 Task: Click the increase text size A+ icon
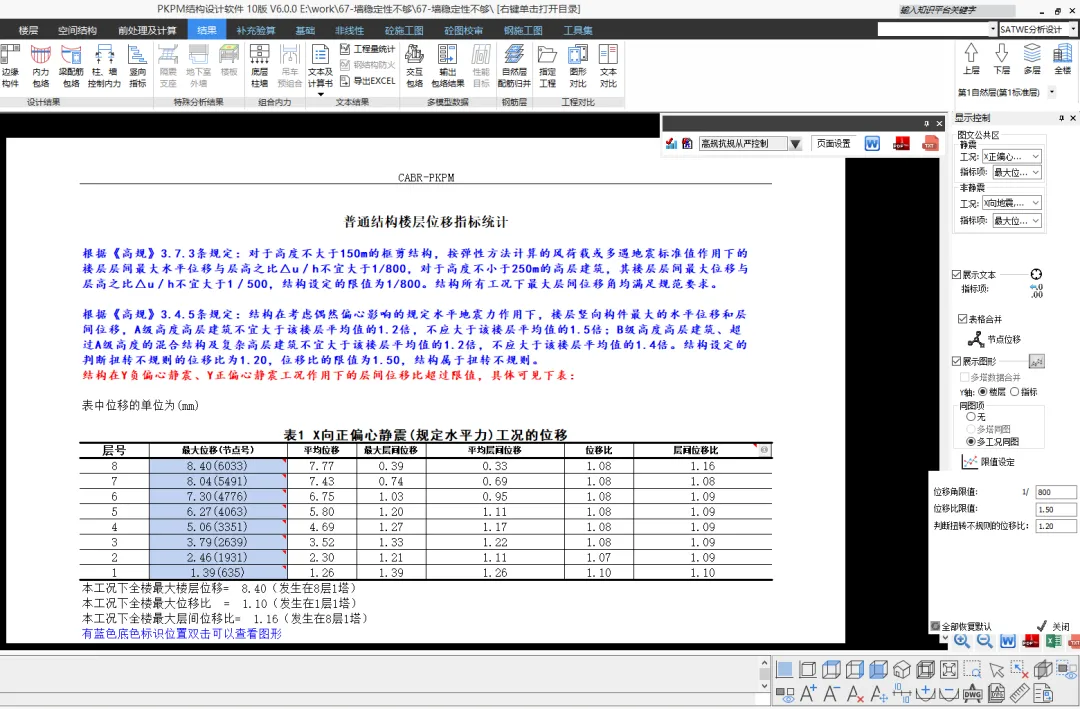click(x=808, y=693)
